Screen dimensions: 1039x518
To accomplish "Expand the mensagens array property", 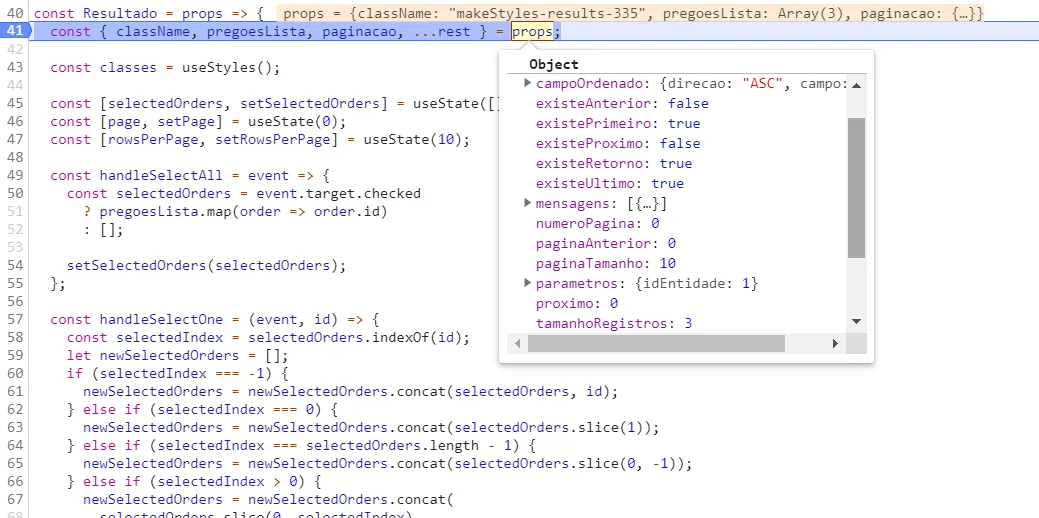I will click(527, 203).
